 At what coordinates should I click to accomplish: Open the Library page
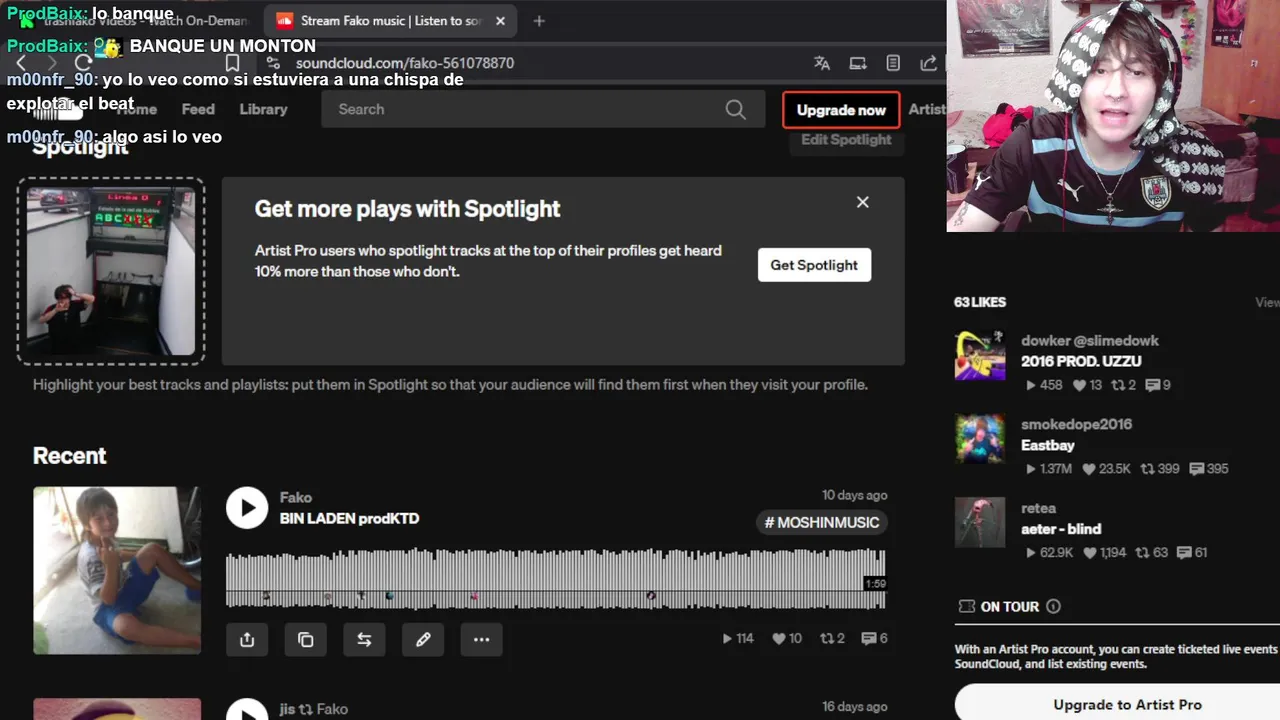[x=263, y=109]
